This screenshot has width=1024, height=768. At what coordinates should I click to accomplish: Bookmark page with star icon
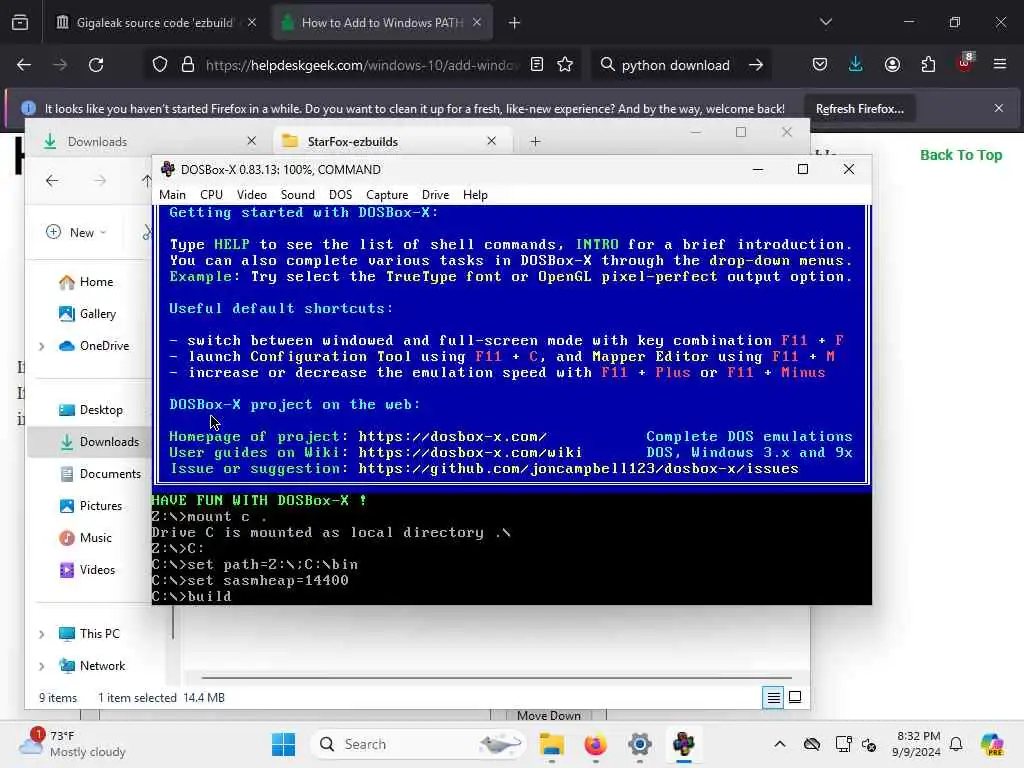(x=566, y=65)
